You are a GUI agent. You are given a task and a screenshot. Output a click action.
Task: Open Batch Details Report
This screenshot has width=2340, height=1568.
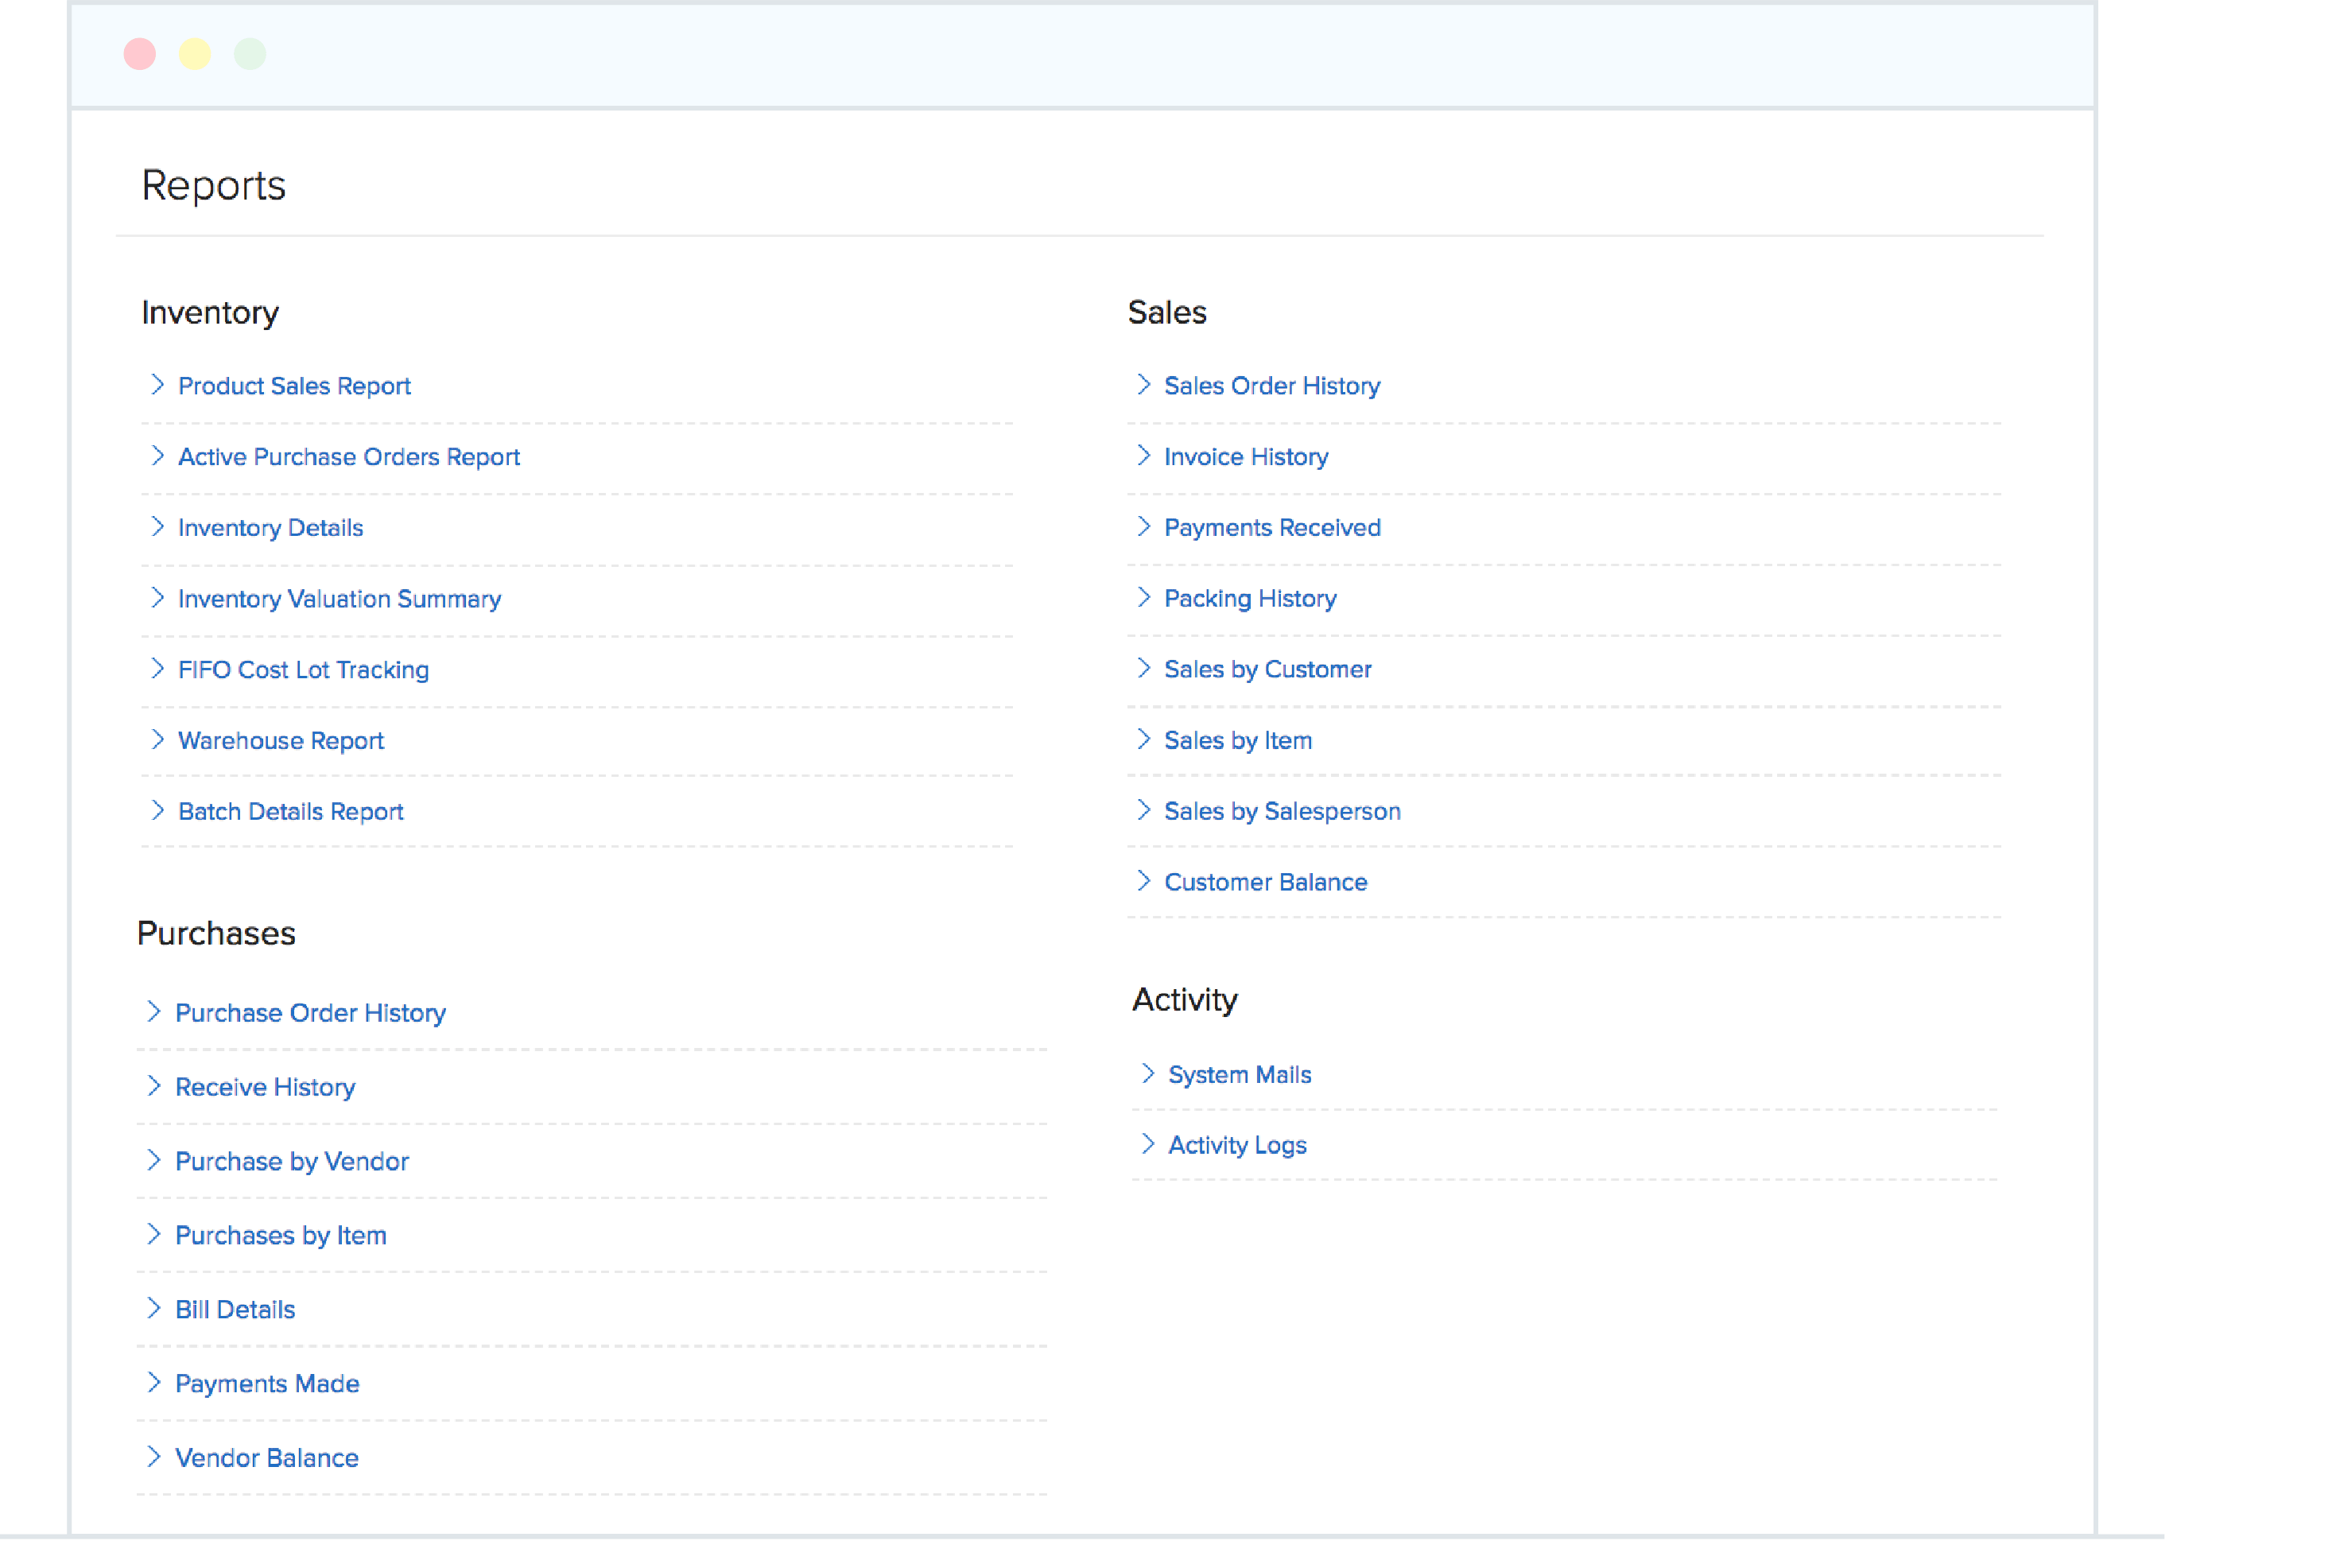290,812
